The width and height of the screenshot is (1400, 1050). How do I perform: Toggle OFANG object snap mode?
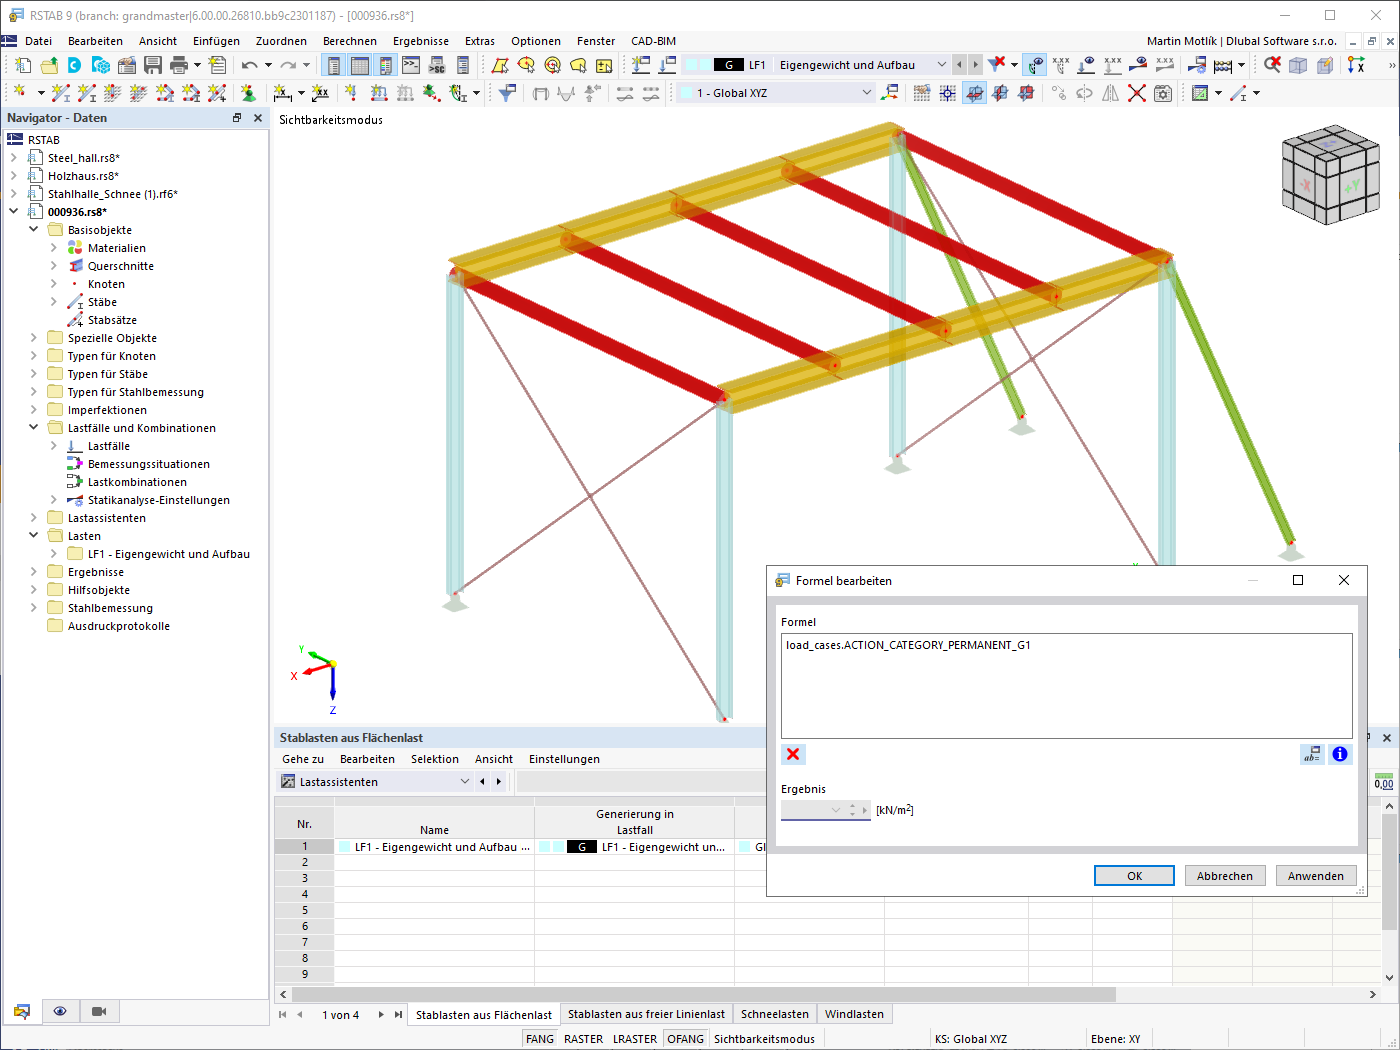click(685, 1038)
